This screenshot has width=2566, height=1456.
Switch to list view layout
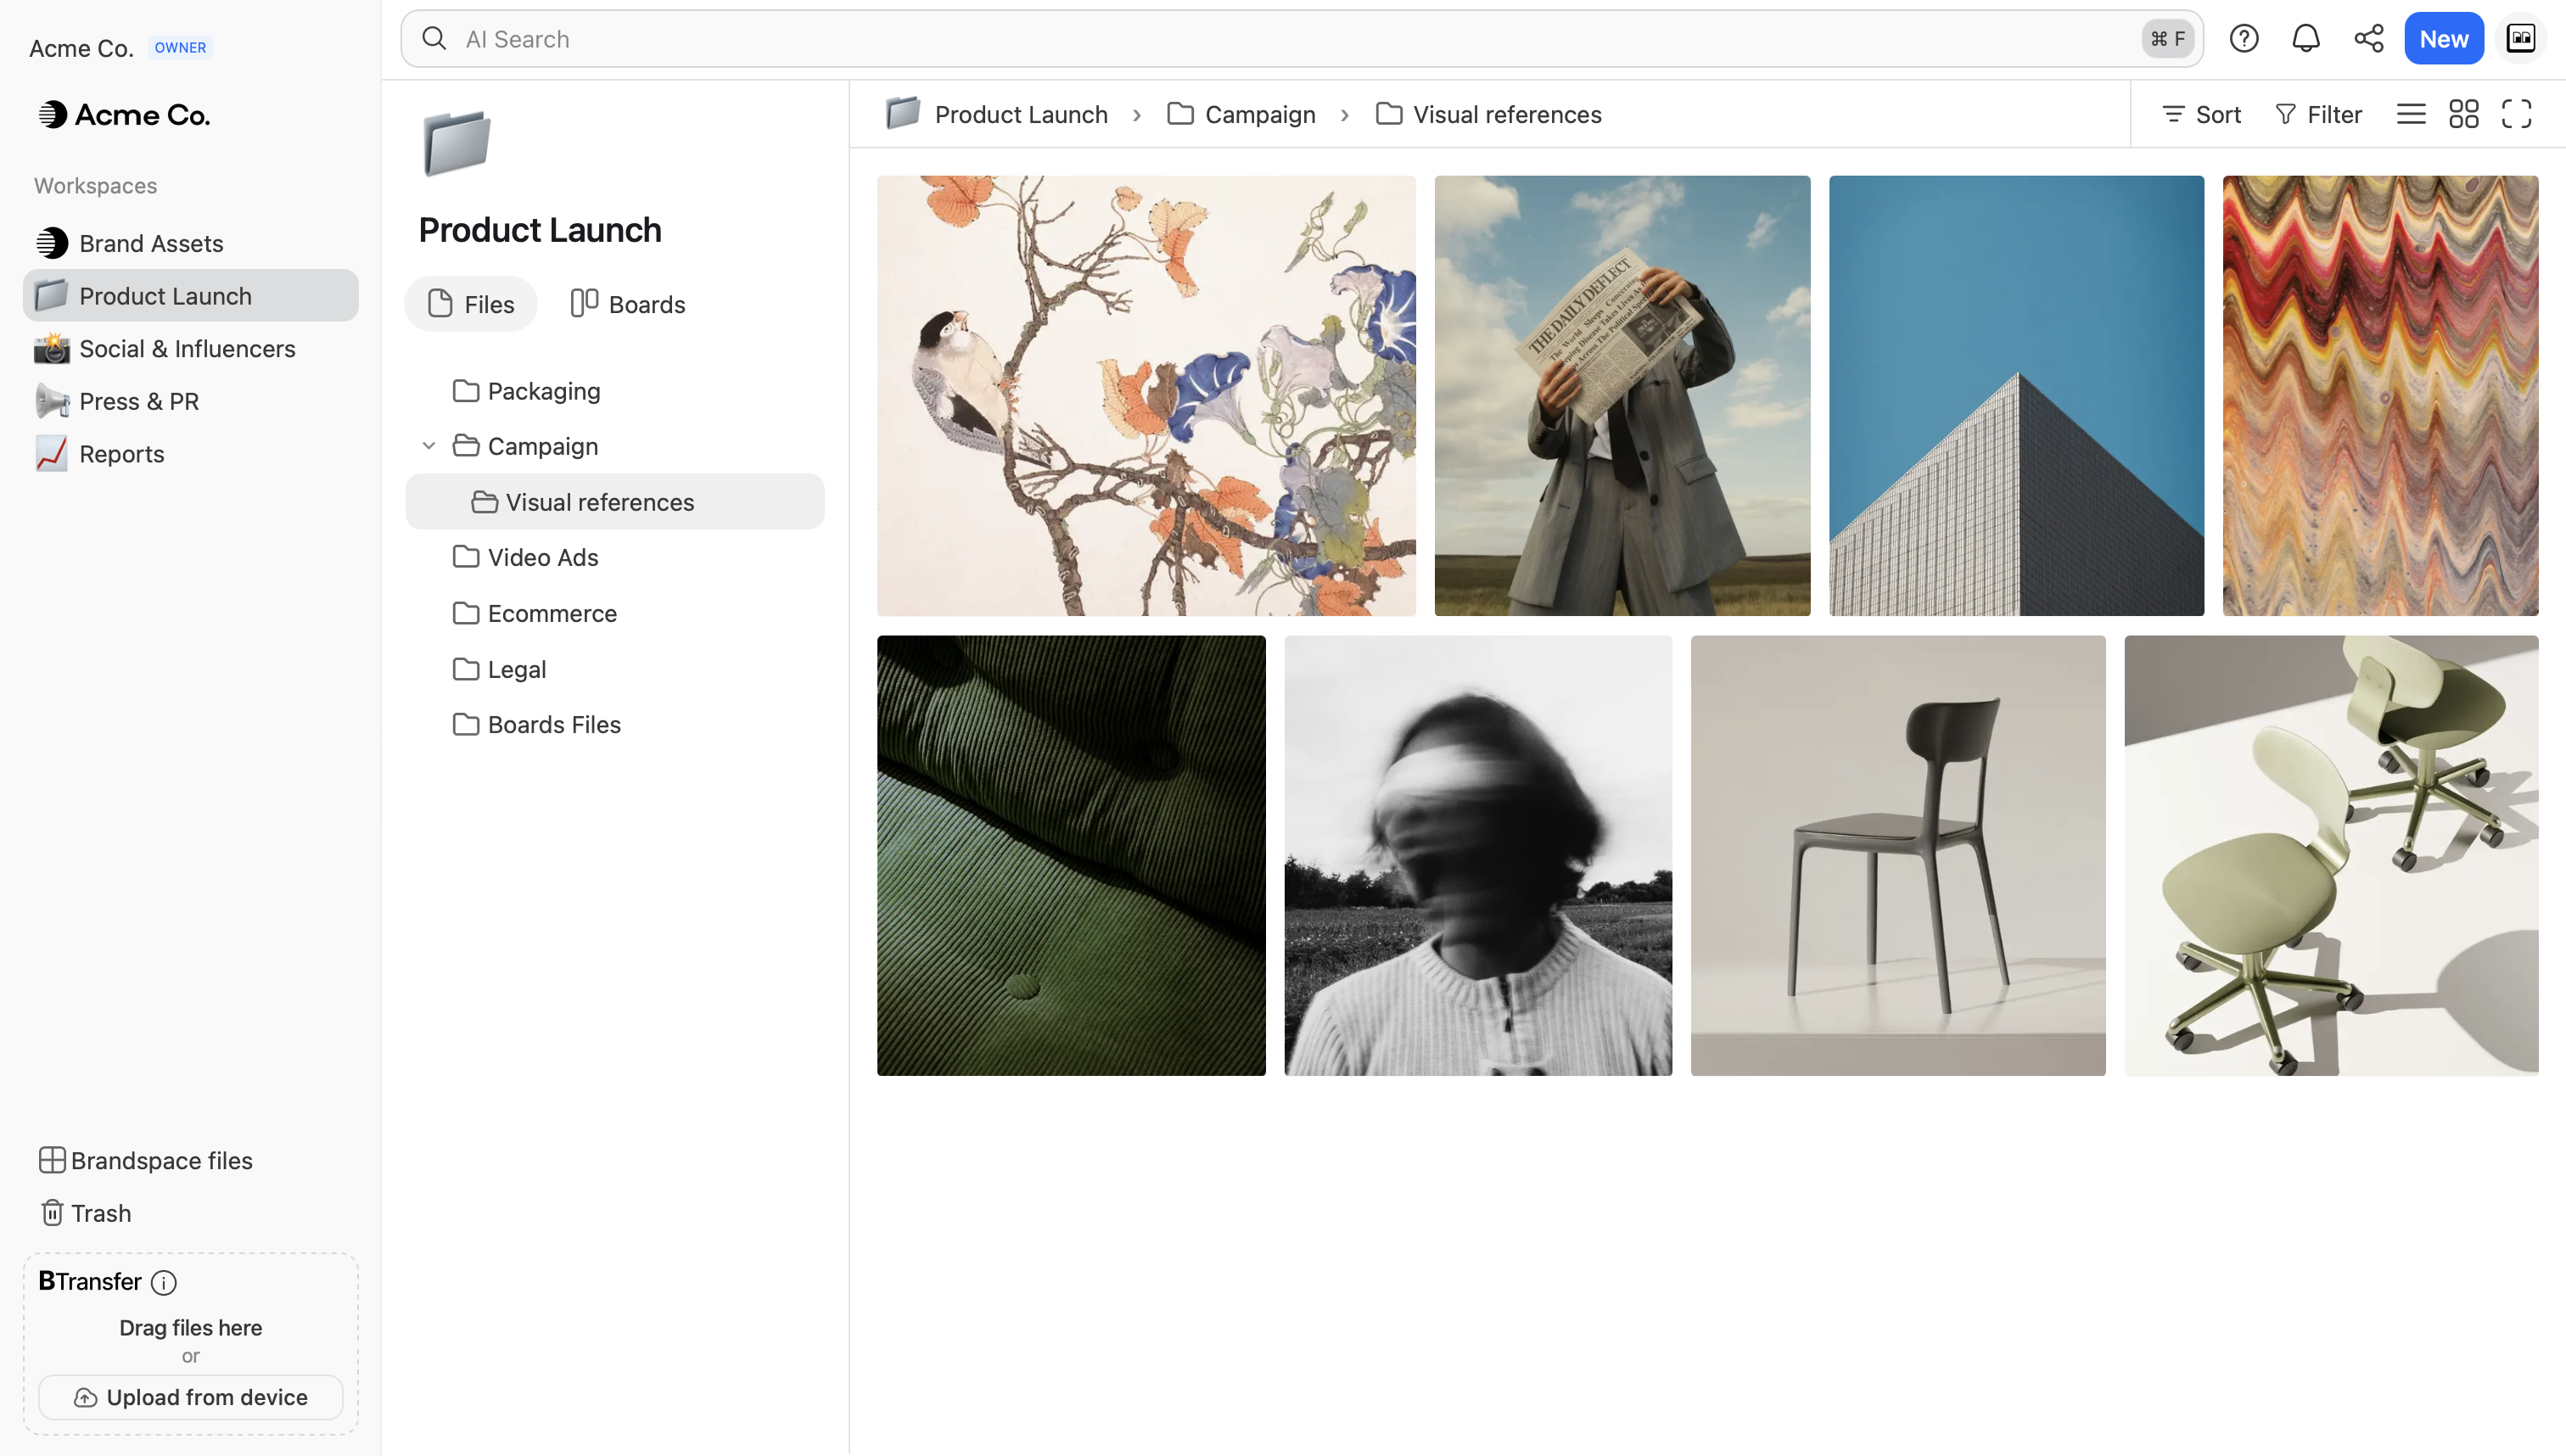click(x=2410, y=114)
